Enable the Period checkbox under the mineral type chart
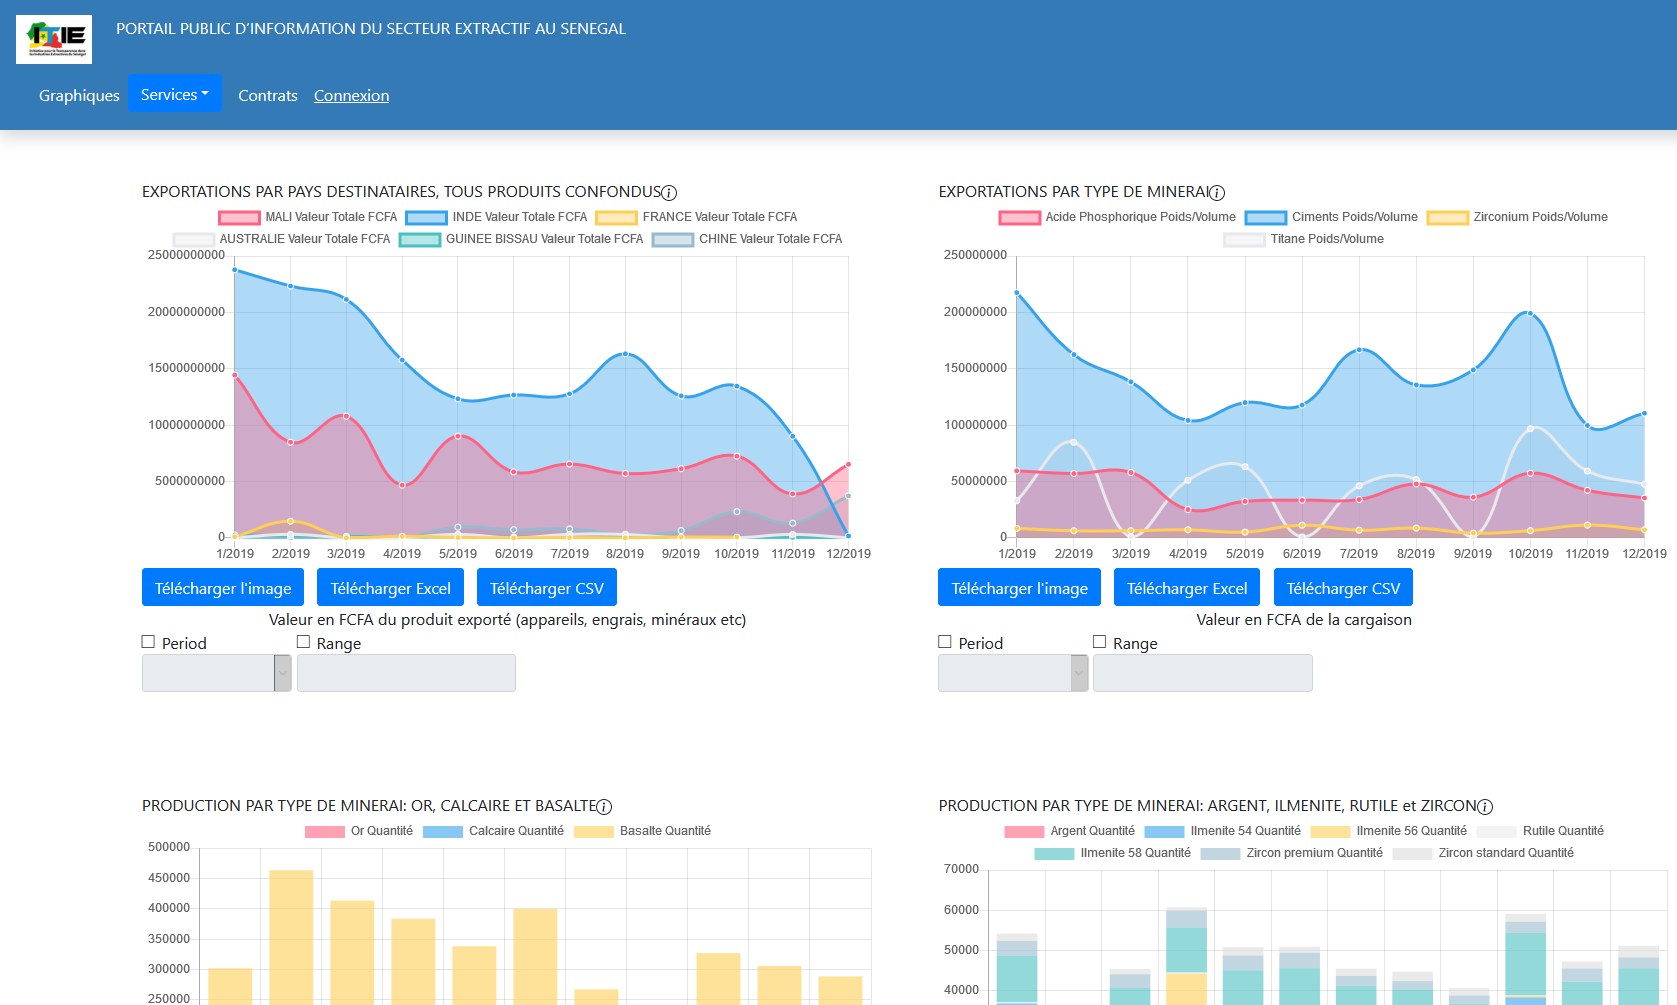 [x=945, y=642]
